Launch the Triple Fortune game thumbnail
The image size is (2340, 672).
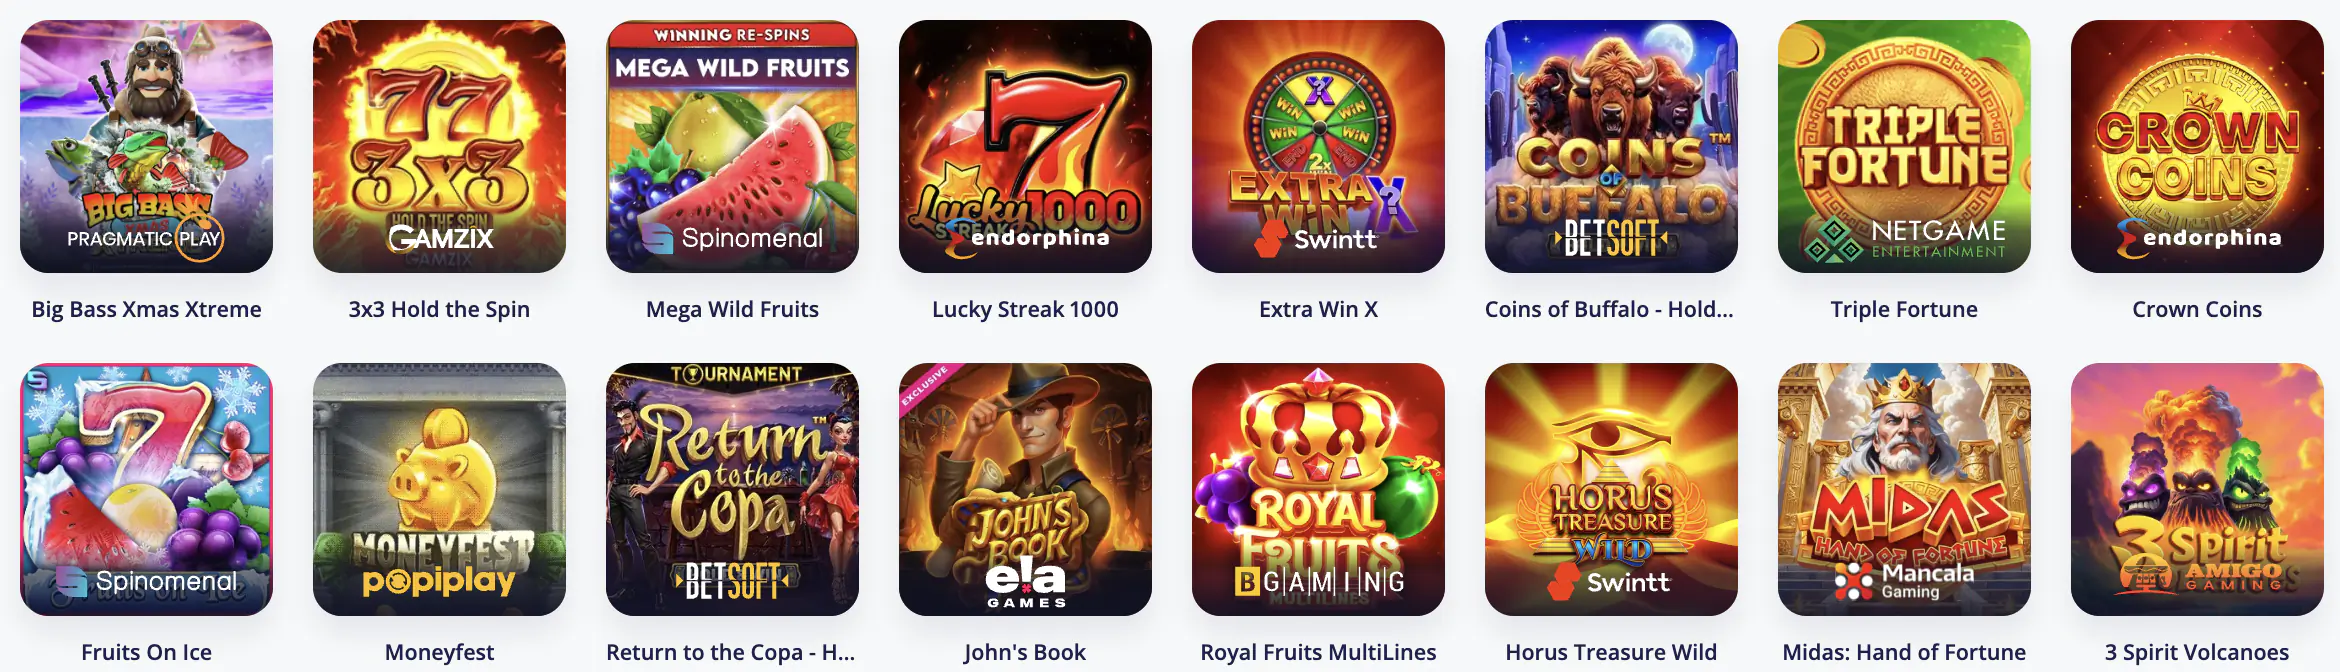(x=1904, y=146)
